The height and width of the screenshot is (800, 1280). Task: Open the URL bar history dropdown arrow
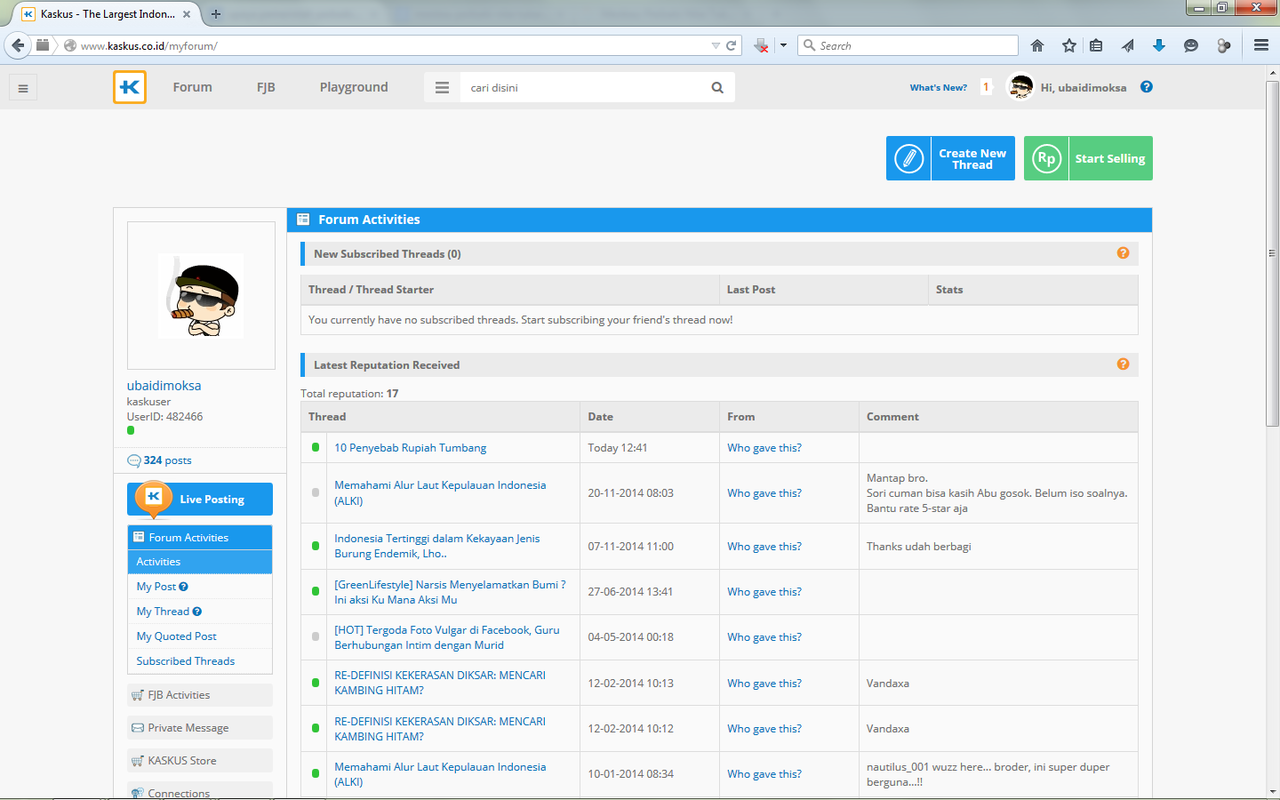pyautogui.click(x=715, y=46)
